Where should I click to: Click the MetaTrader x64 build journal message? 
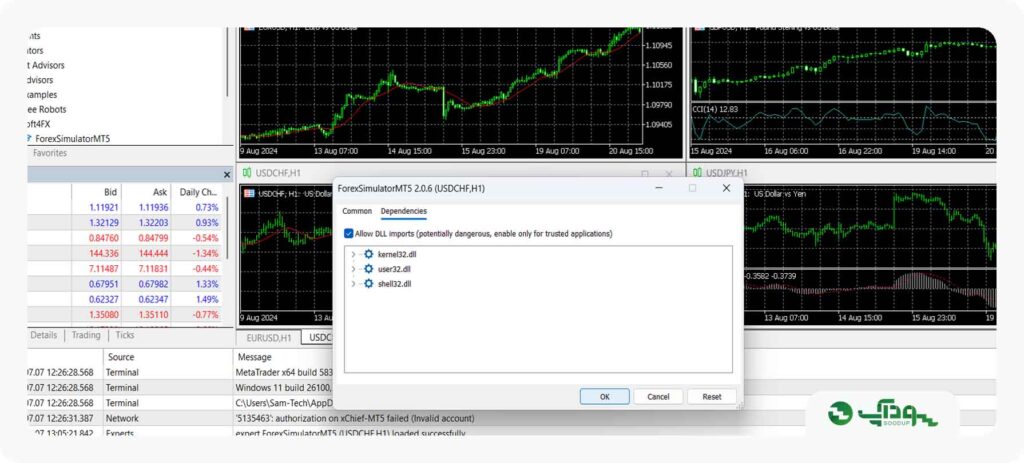pos(284,372)
